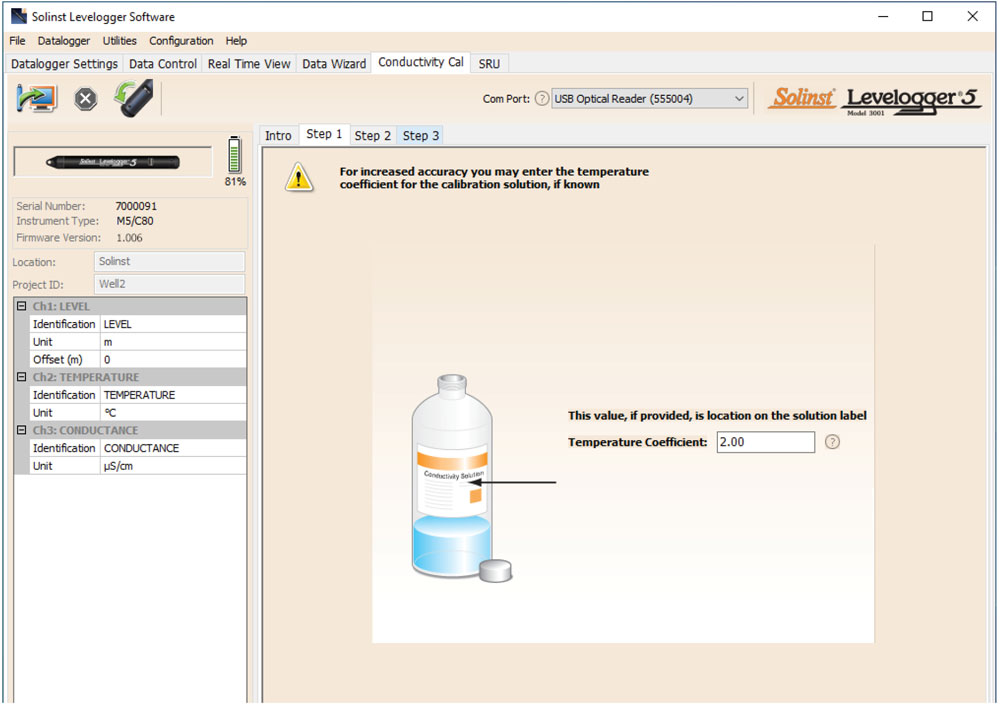1000x705 pixels.
Task: Click the retrieve settings from Levelogger icon
Action: 37,99
